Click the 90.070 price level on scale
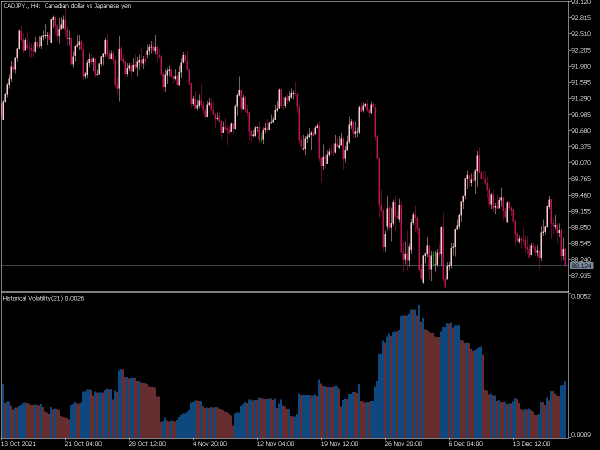This screenshot has width=600, height=450. click(x=580, y=163)
